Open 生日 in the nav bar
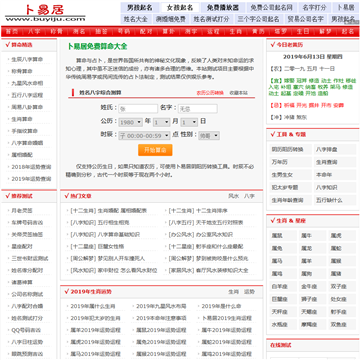360x360 pixels. coord(303,32)
